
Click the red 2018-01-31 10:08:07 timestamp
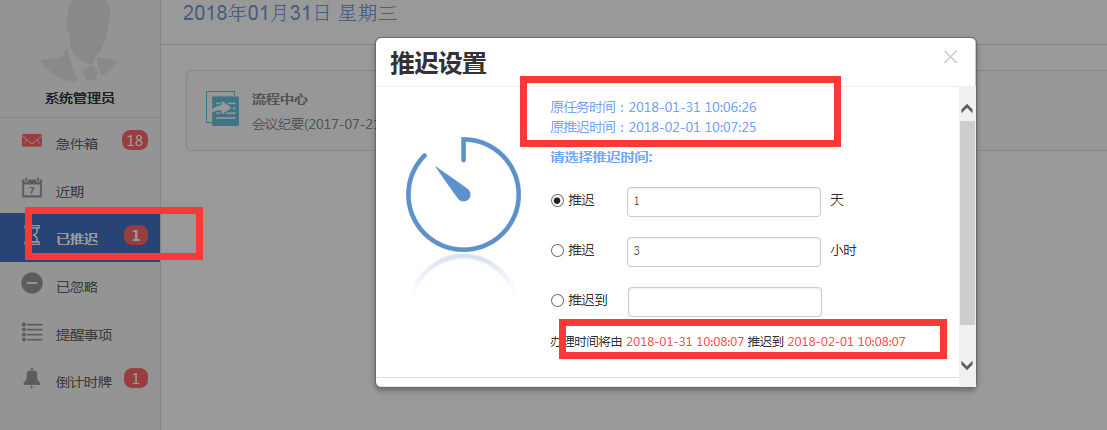point(685,342)
